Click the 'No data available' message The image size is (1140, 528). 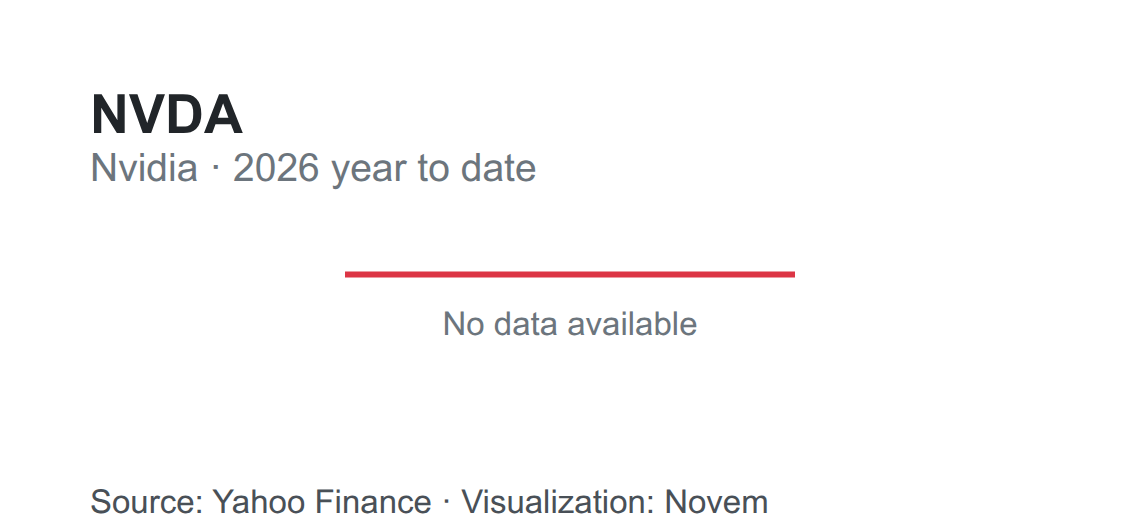(570, 324)
